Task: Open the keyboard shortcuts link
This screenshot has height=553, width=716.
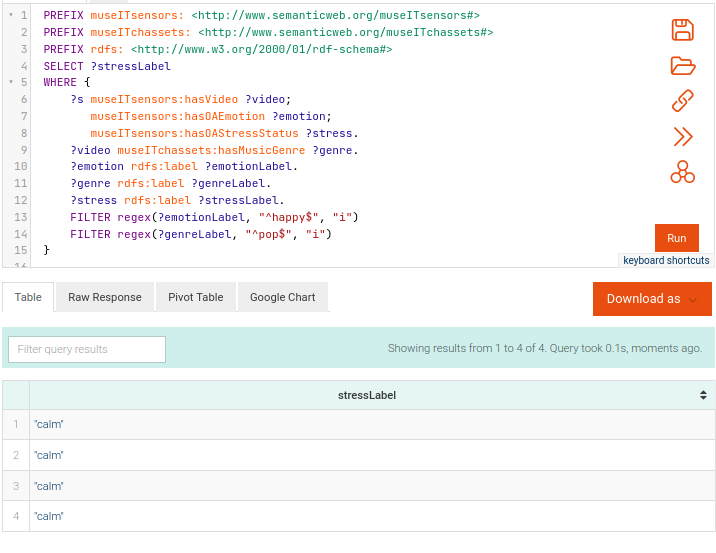Action: (666, 260)
